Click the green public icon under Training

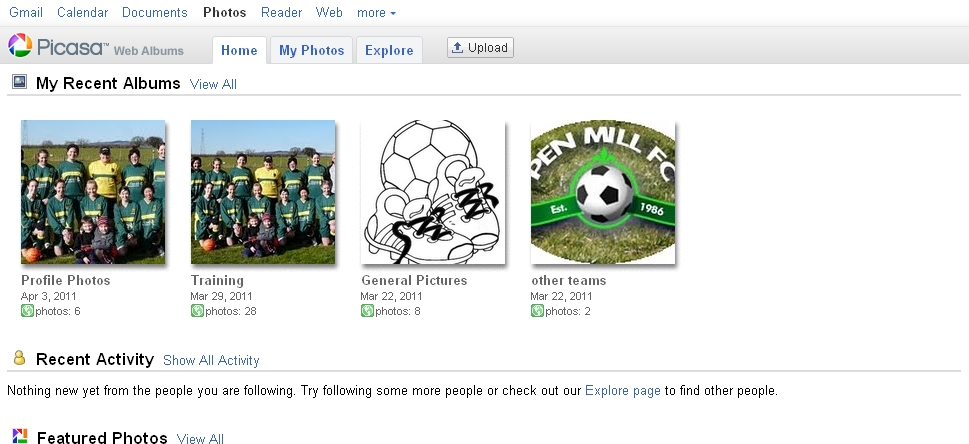point(197,310)
